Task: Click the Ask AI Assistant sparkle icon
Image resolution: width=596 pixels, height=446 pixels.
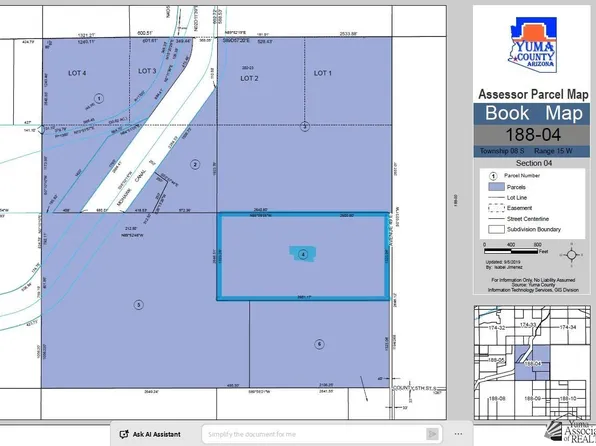Action: click(x=124, y=434)
